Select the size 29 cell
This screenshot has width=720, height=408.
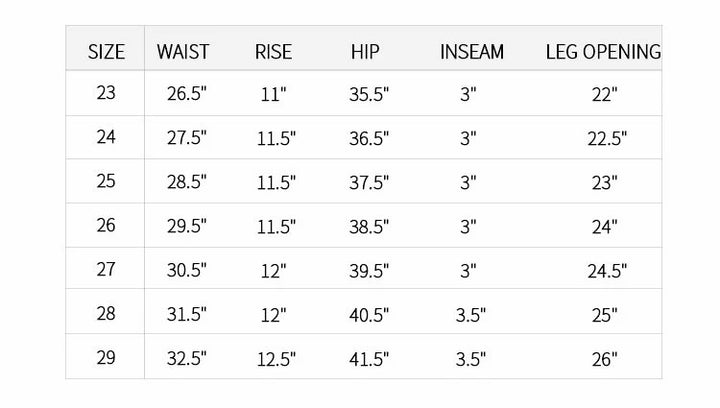(x=106, y=357)
